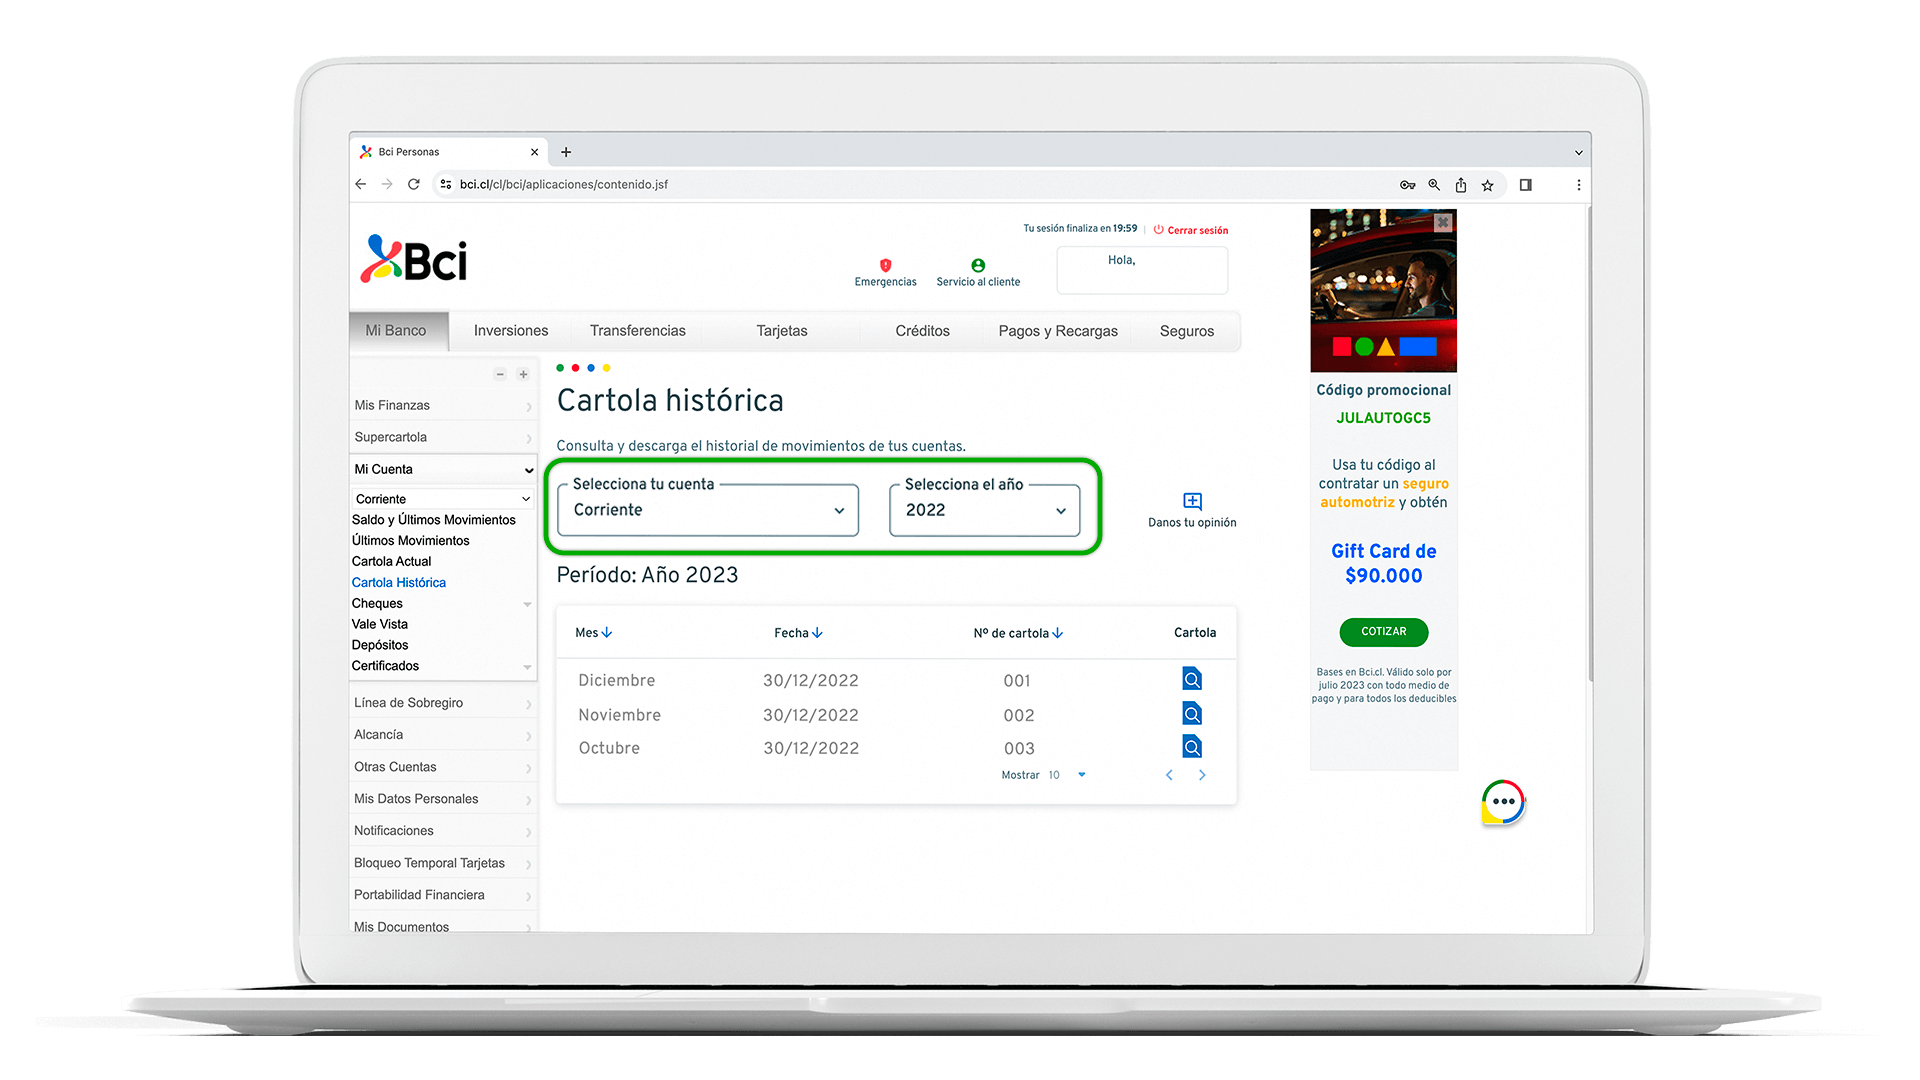Open the Mostrar rows count dropdown
Image resolution: width=1920 pixels, height=1080 pixels.
click(x=1081, y=775)
